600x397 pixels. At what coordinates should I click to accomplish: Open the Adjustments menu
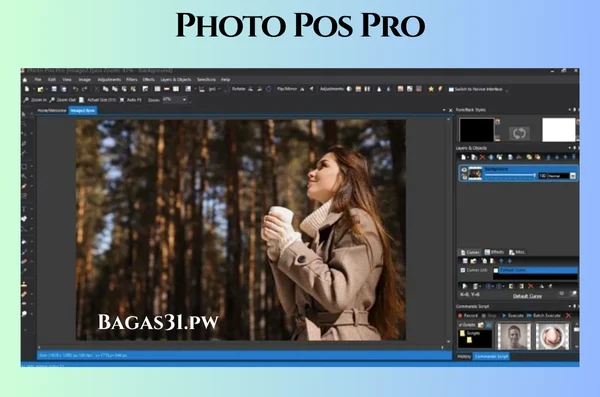109,80
